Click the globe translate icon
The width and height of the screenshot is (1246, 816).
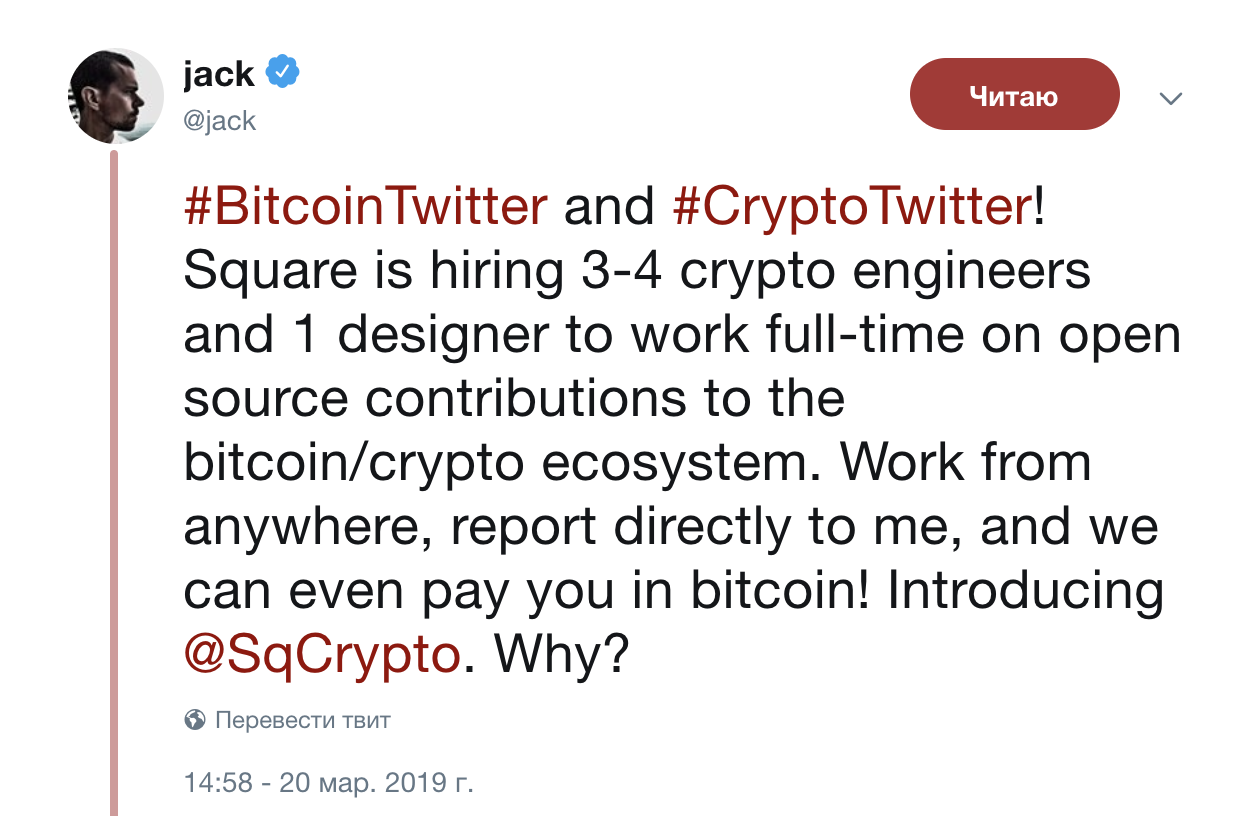pyautogui.click(x=195, y=719)
